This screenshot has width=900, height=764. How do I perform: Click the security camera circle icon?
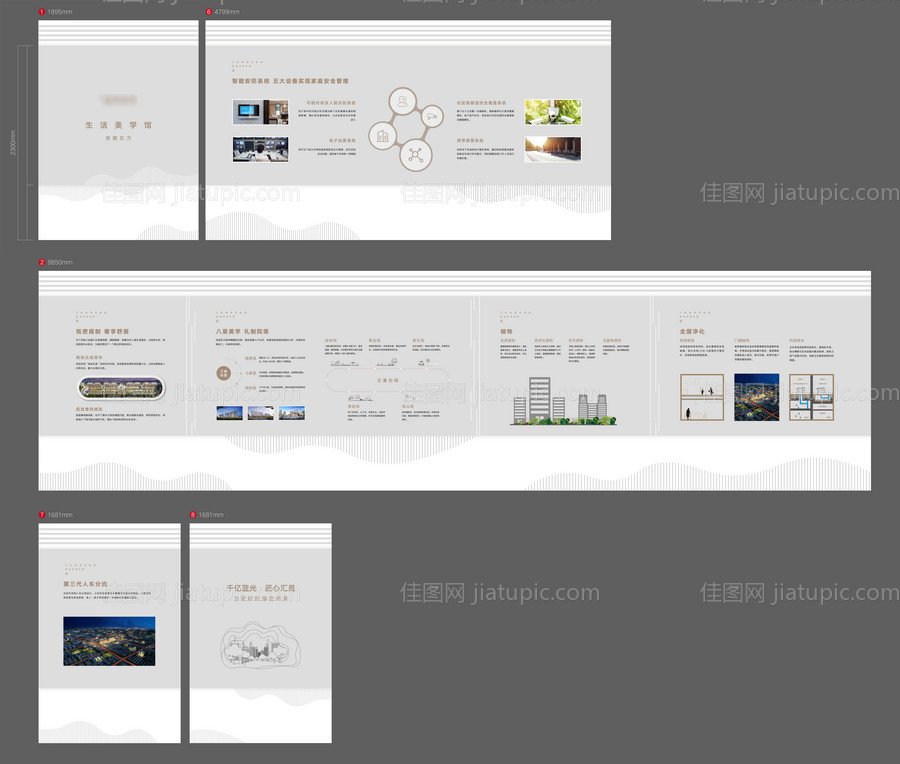click(432, 117)
